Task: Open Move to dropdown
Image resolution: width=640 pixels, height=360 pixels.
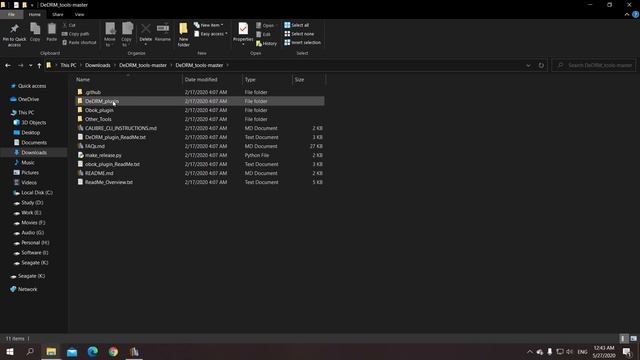Action: [x=110, y=35]
